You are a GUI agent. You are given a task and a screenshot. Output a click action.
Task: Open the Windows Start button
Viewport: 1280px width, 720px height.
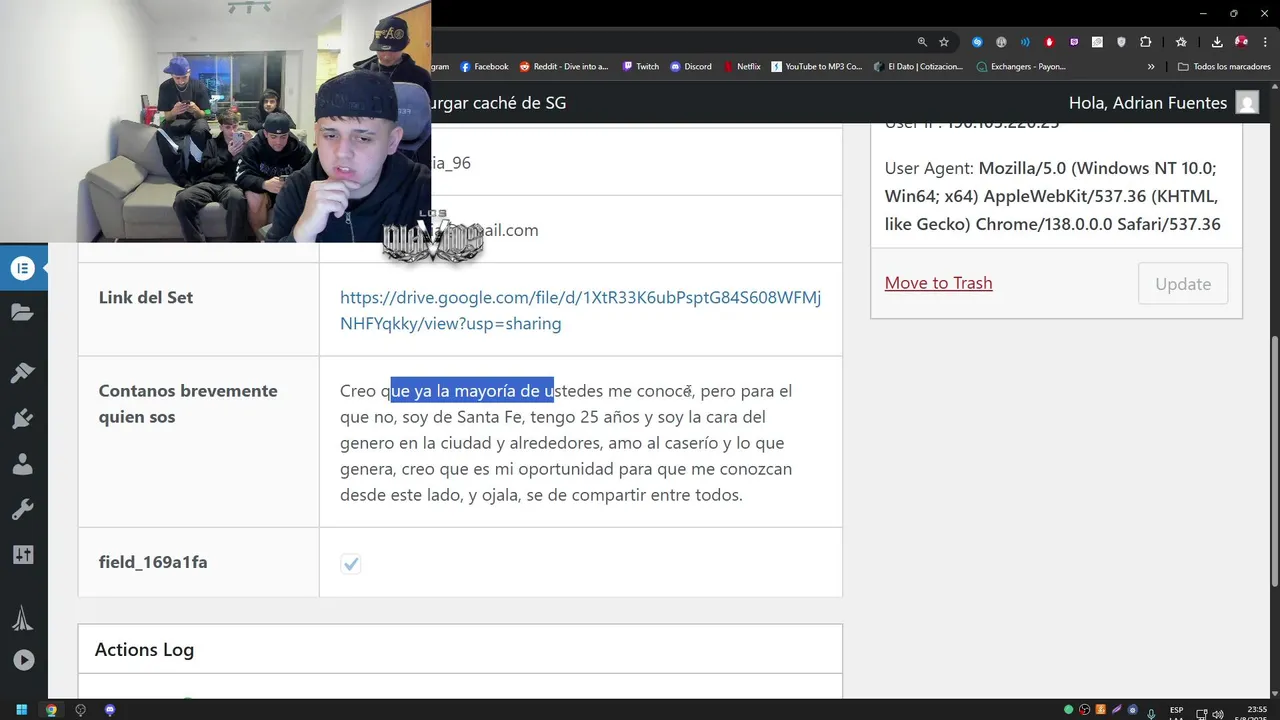pyautogui.click(x=21, y=710)
